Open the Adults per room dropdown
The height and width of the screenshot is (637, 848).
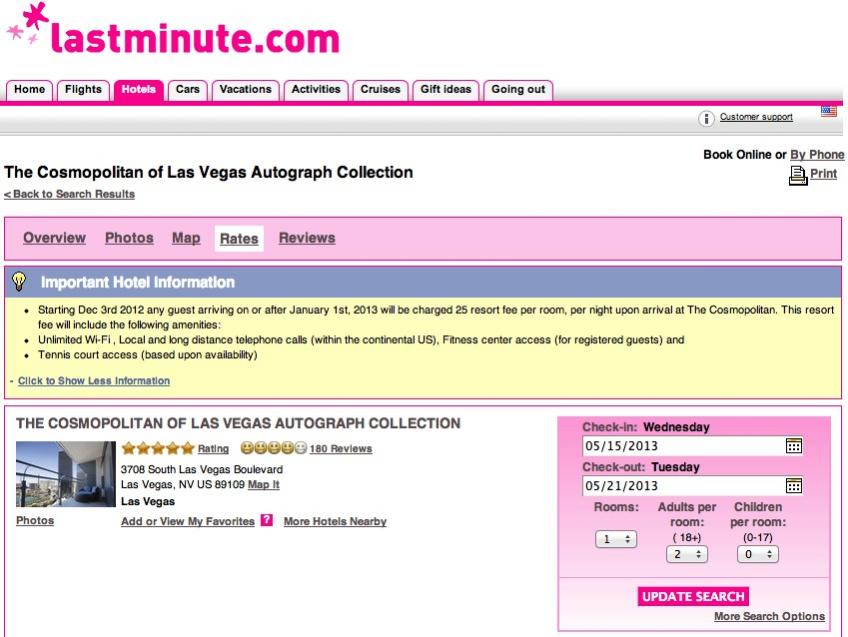click(687, 554)
